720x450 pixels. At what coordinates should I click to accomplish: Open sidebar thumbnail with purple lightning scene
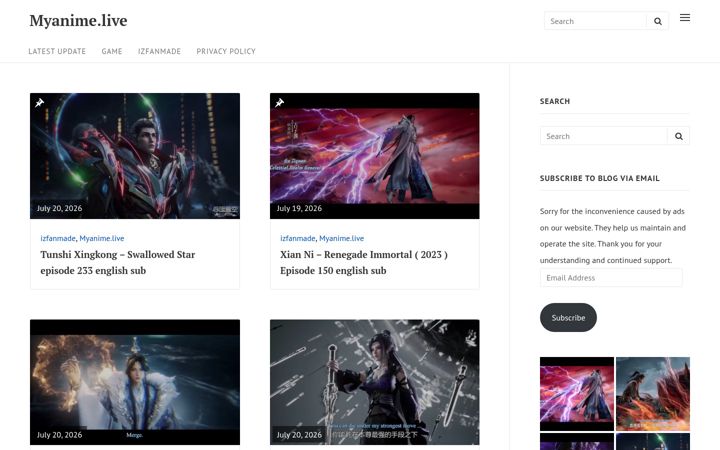[577, 394]
